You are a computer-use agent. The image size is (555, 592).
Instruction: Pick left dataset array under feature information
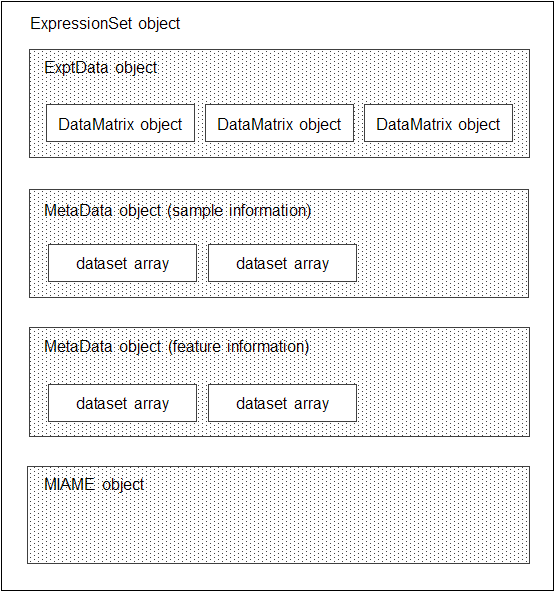coord(122,403)
